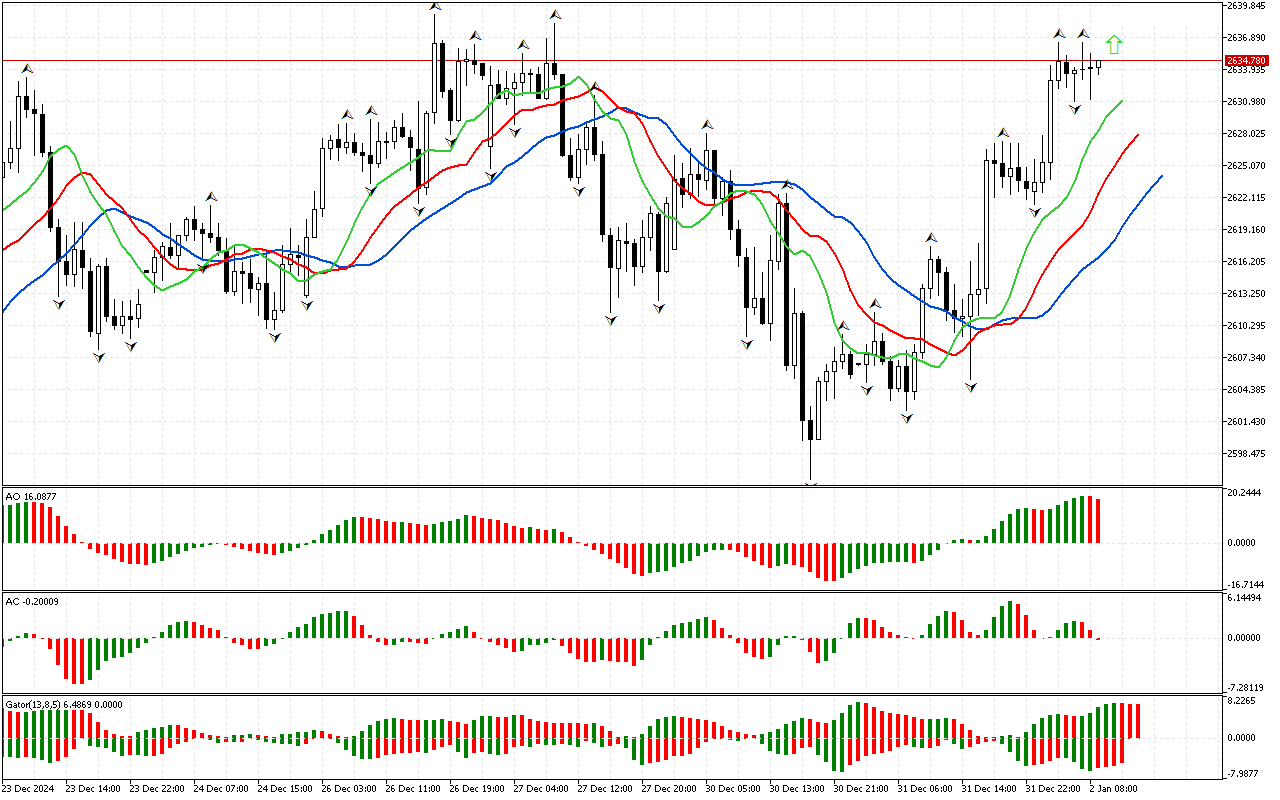The image size is (1280, 800).
Task: Click the 27 Dec 20:00 time label
Action: (x=670, y=789)
